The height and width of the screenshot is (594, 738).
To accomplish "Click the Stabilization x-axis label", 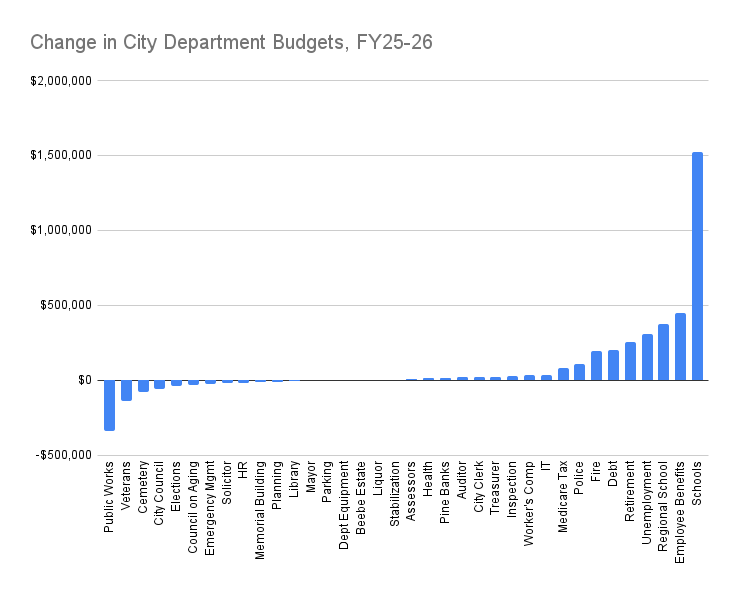I will [395, 494].
